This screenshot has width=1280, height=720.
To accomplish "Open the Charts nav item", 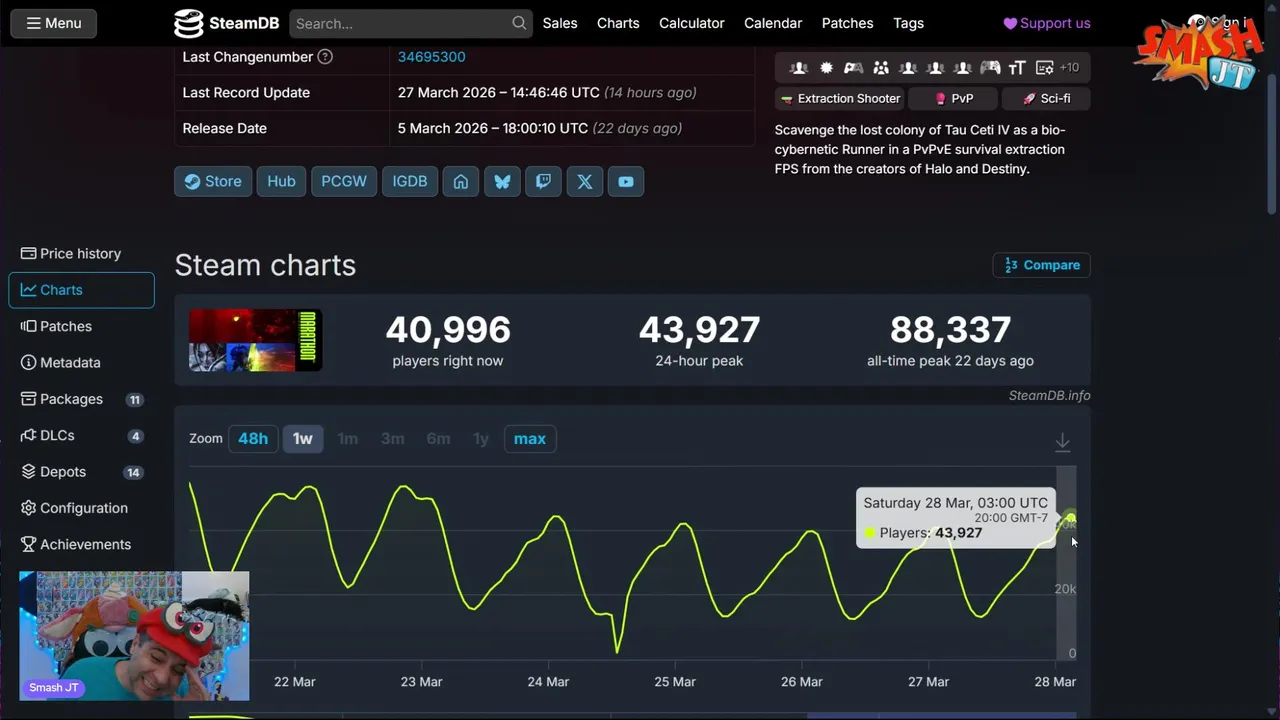I will [618, 23].
